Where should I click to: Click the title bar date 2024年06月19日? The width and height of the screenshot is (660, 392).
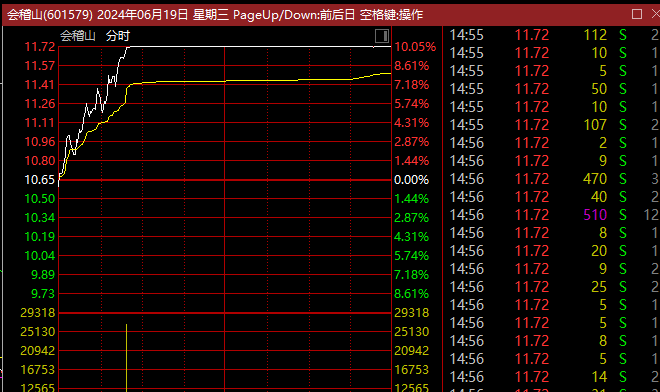click(143, 15)
